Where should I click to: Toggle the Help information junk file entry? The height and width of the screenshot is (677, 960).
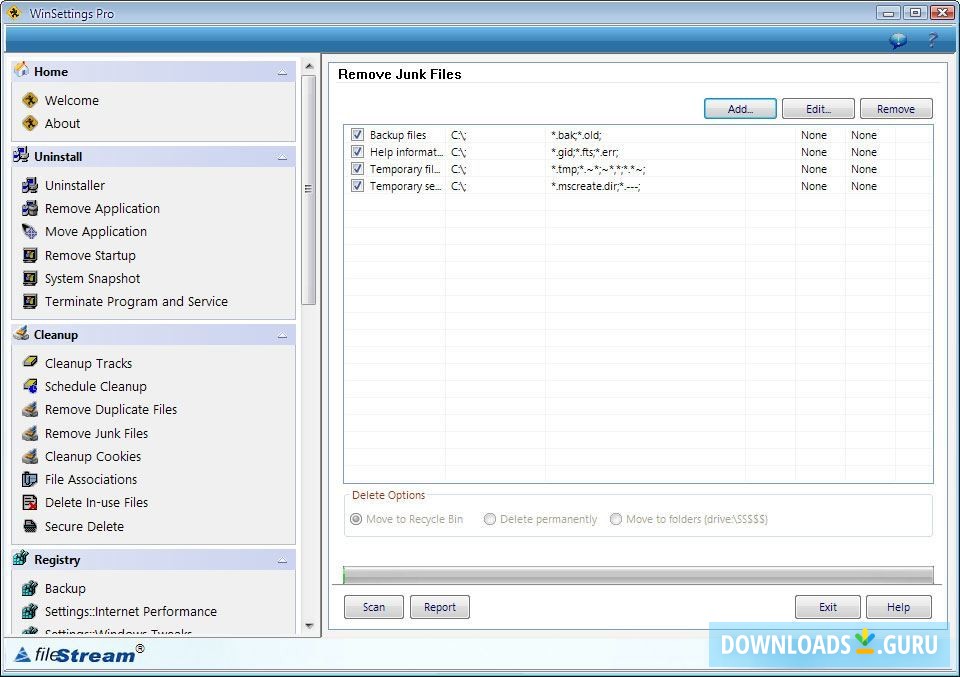pos(357,151)
